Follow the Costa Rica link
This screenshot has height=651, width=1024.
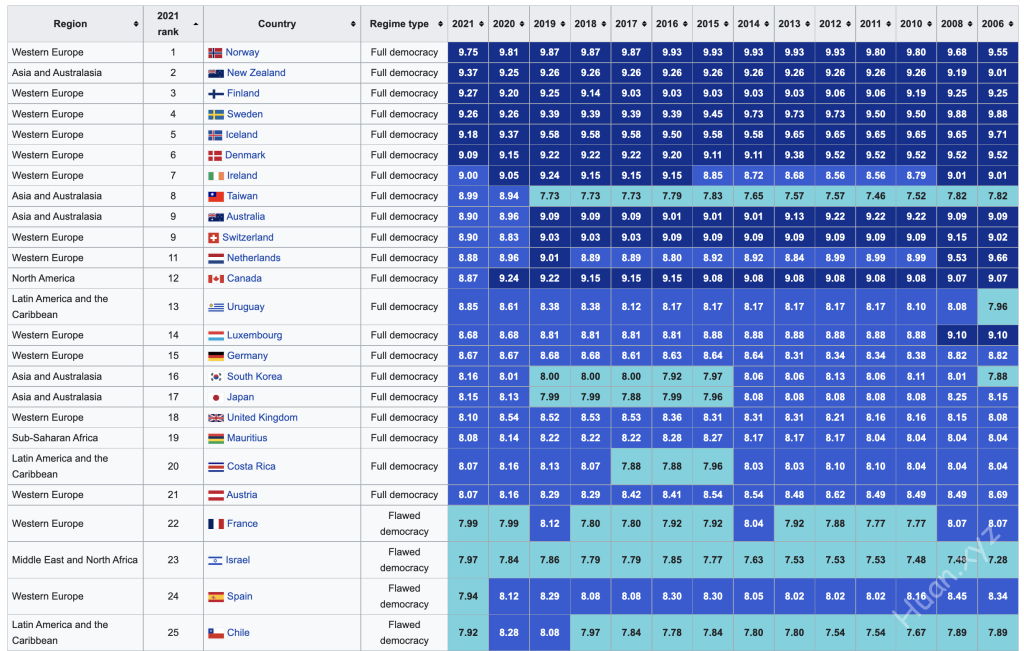tap(251, 467)
